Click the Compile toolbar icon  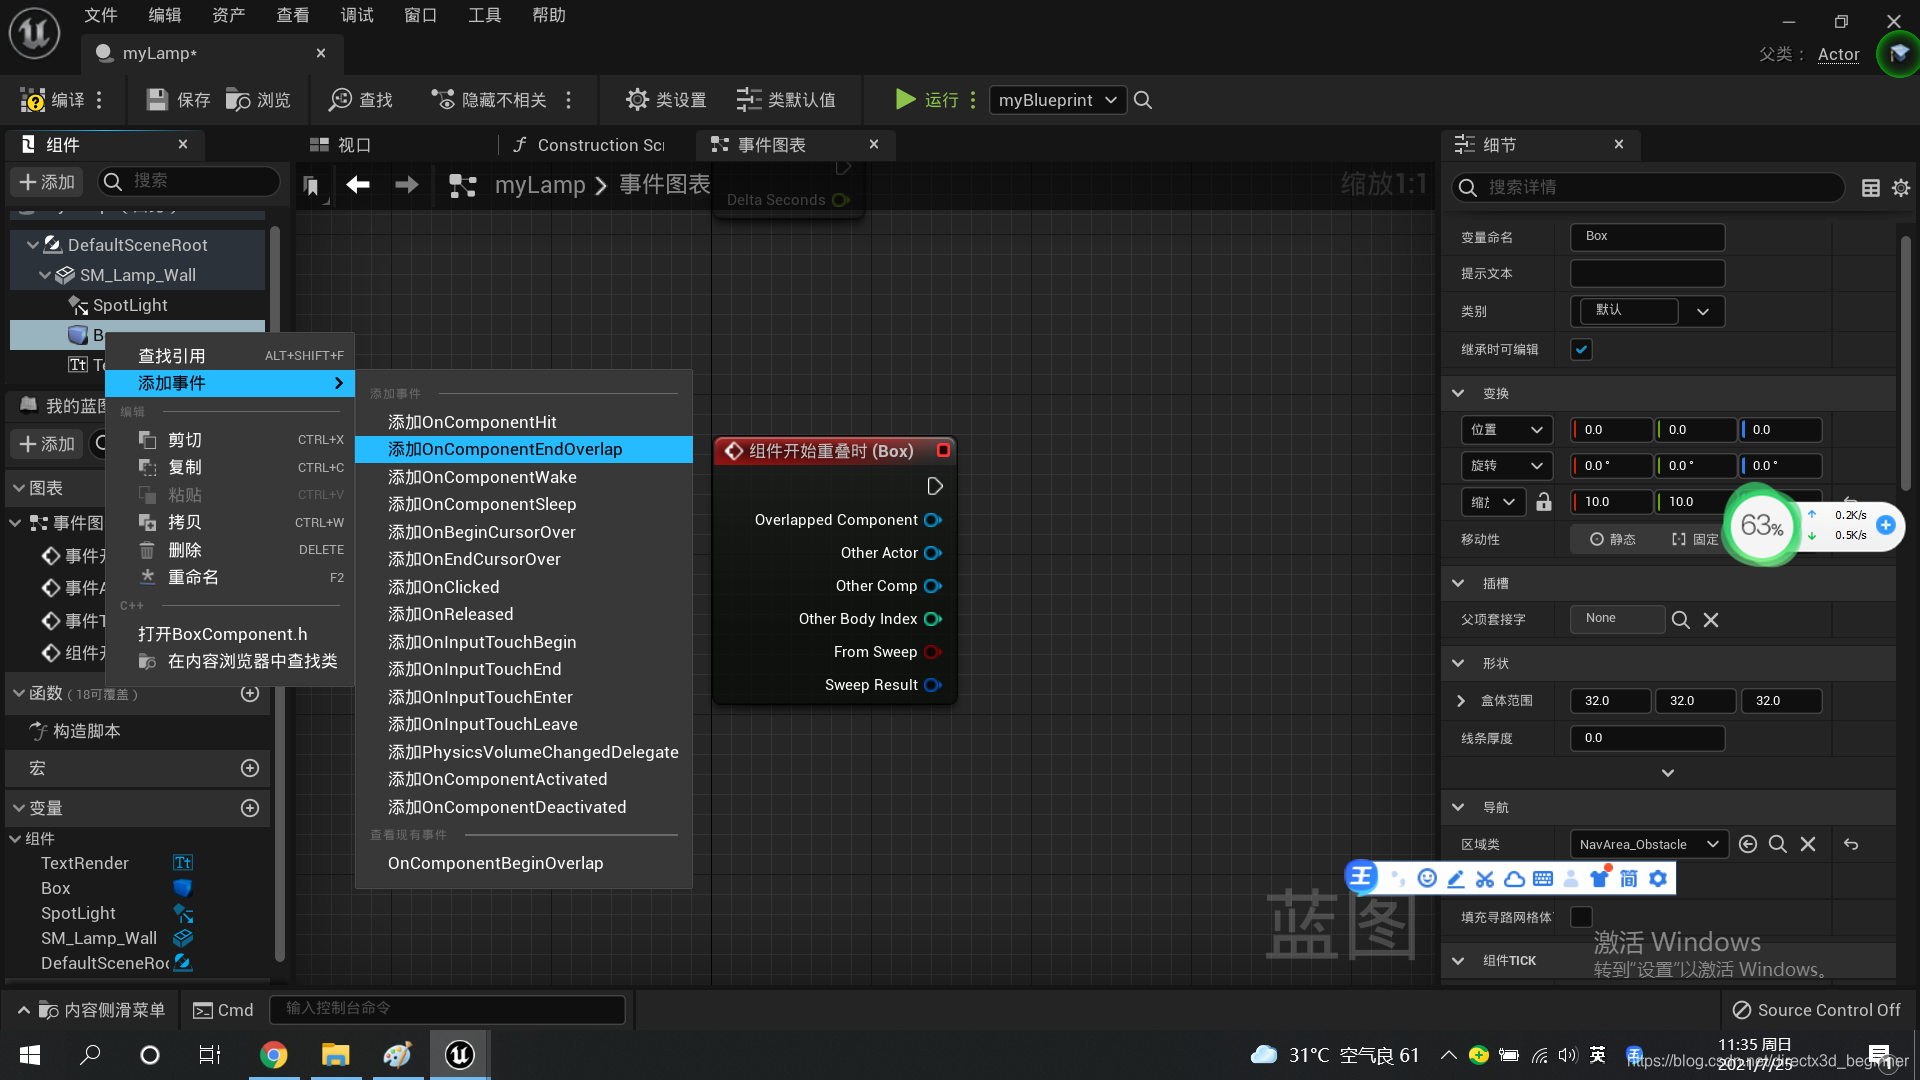pyautogui.click(x=34, y=100)
